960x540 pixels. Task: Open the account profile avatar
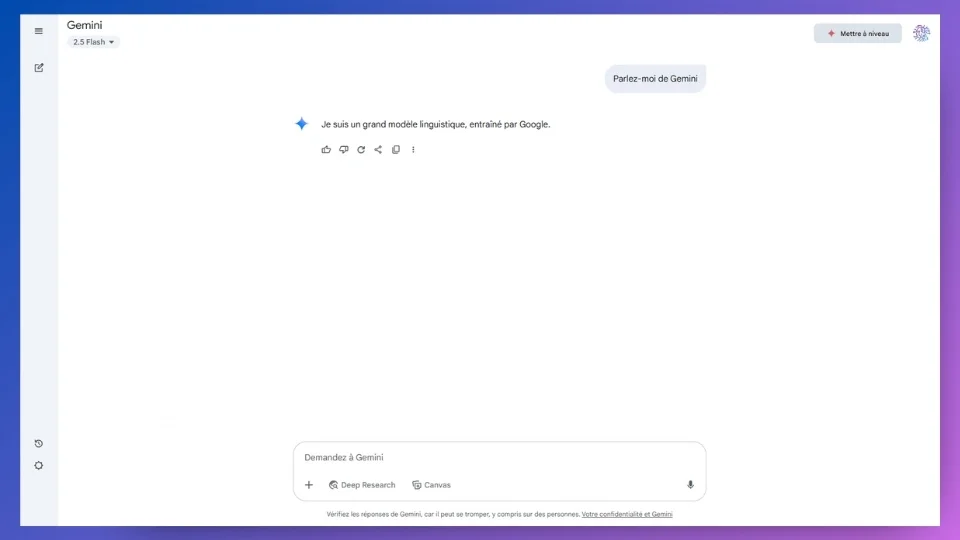[921, 33]
